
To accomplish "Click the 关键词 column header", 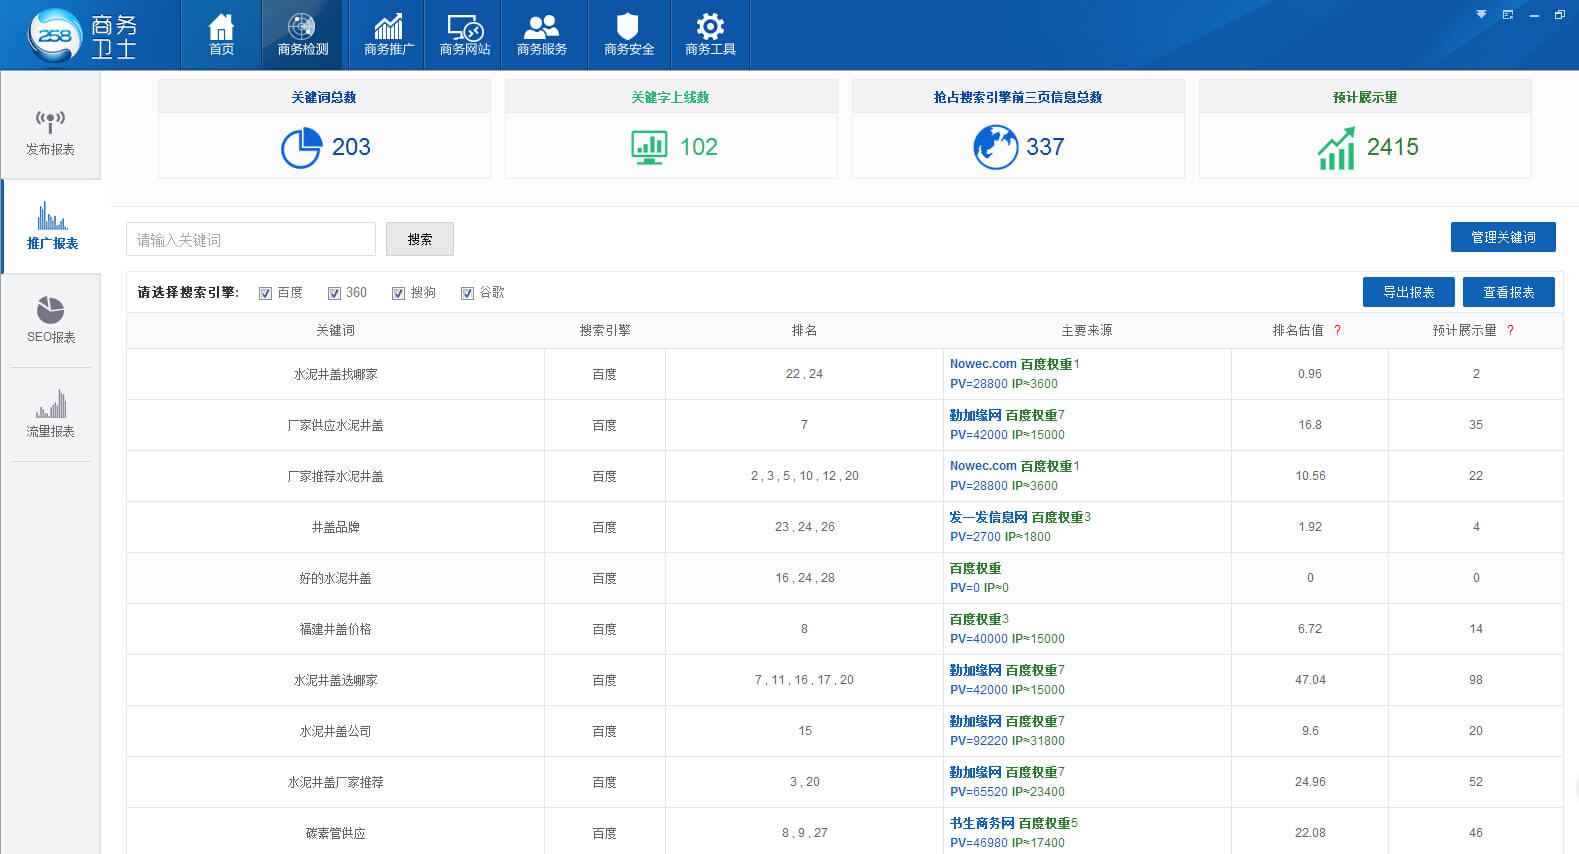I will (x=335, y=331).
